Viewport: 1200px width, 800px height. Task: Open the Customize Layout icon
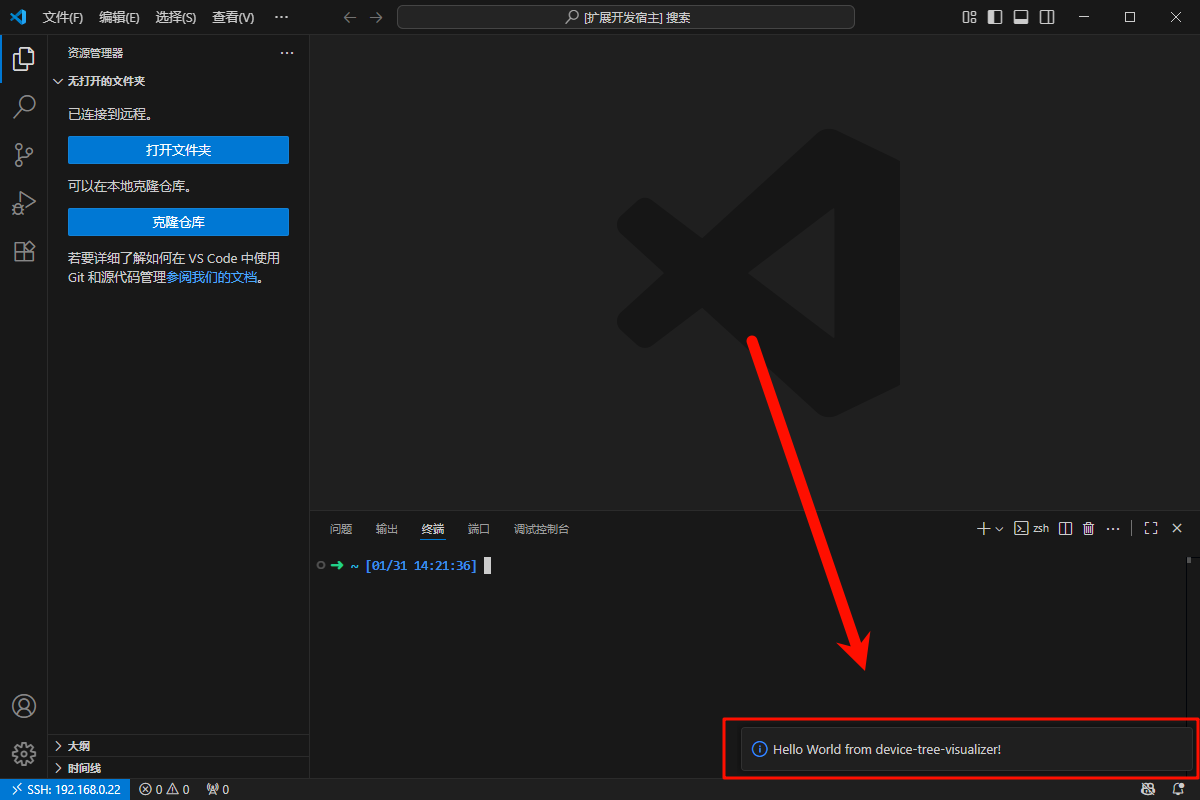[x=969, y=17]
